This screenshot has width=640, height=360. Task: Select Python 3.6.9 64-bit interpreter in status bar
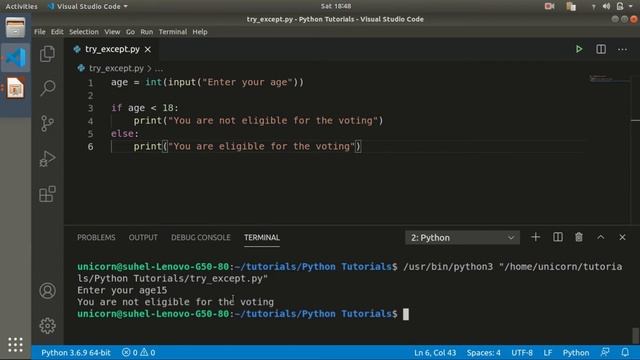(76, 353)
